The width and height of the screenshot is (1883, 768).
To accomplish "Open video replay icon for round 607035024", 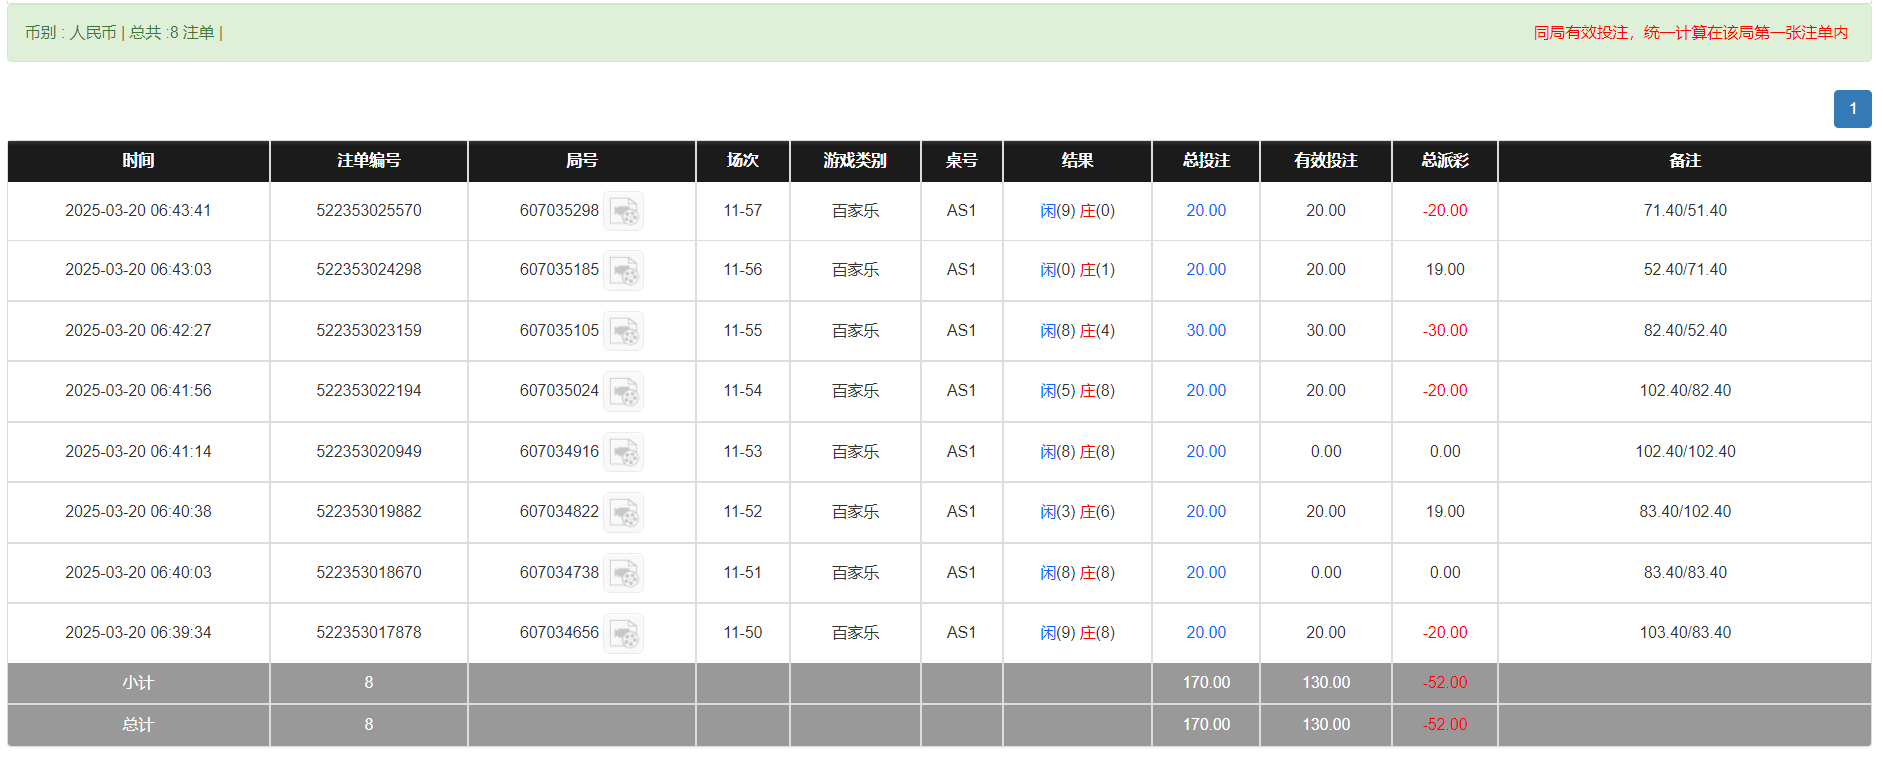I will 624,391.
